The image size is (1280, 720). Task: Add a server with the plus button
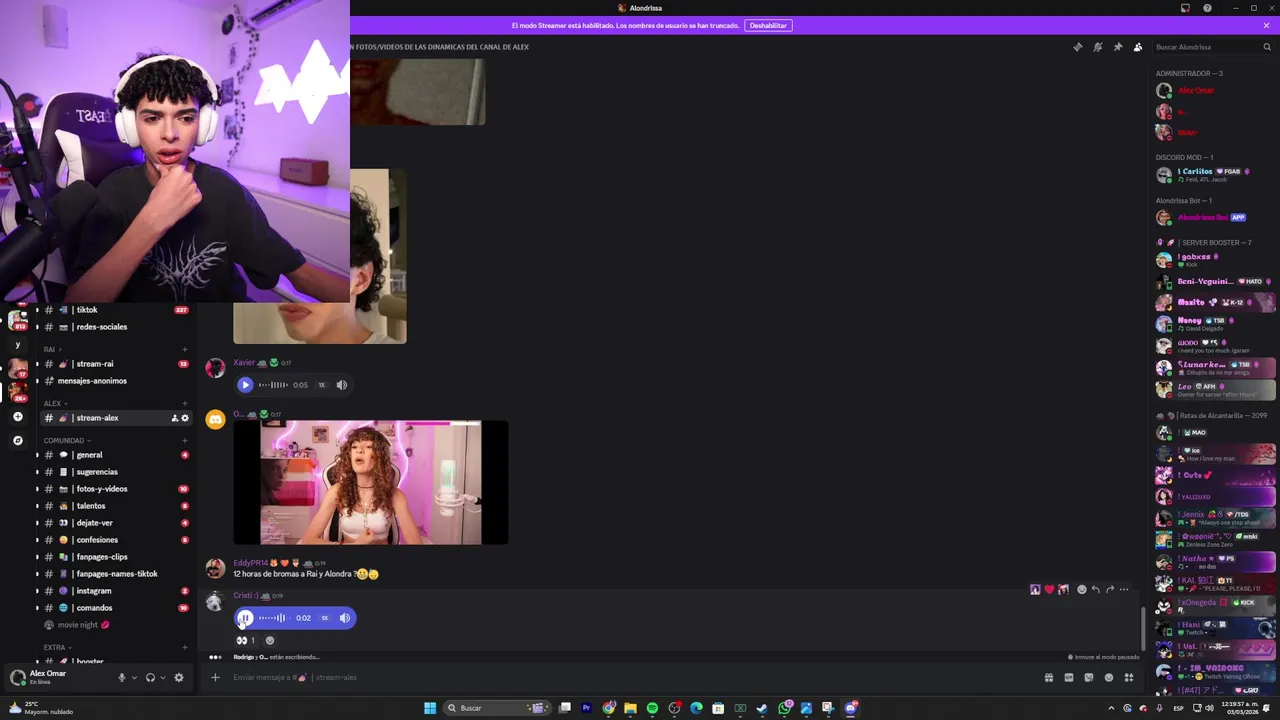[17, 416]
